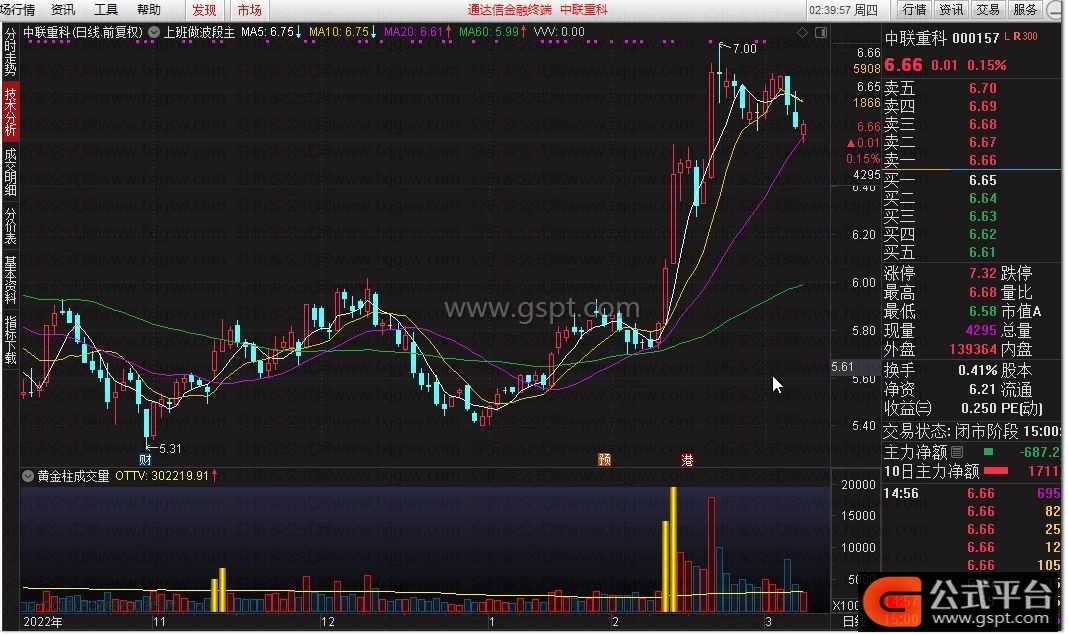Image resolution: width=1068 pixels, height=635 pixels.
Task: Switch to the 市场 tab
Action: tap(249, 10)
